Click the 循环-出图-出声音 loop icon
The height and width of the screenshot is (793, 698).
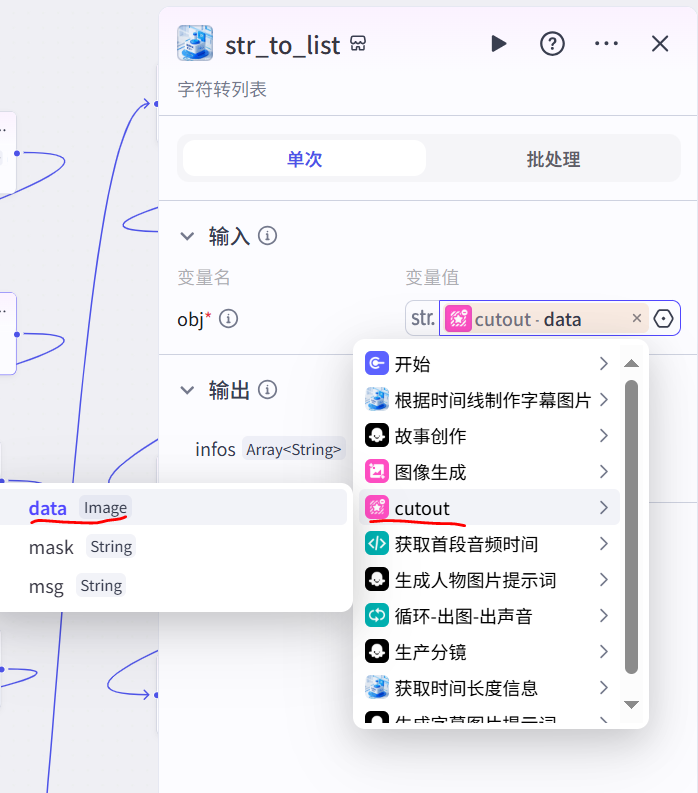point(377,615)
